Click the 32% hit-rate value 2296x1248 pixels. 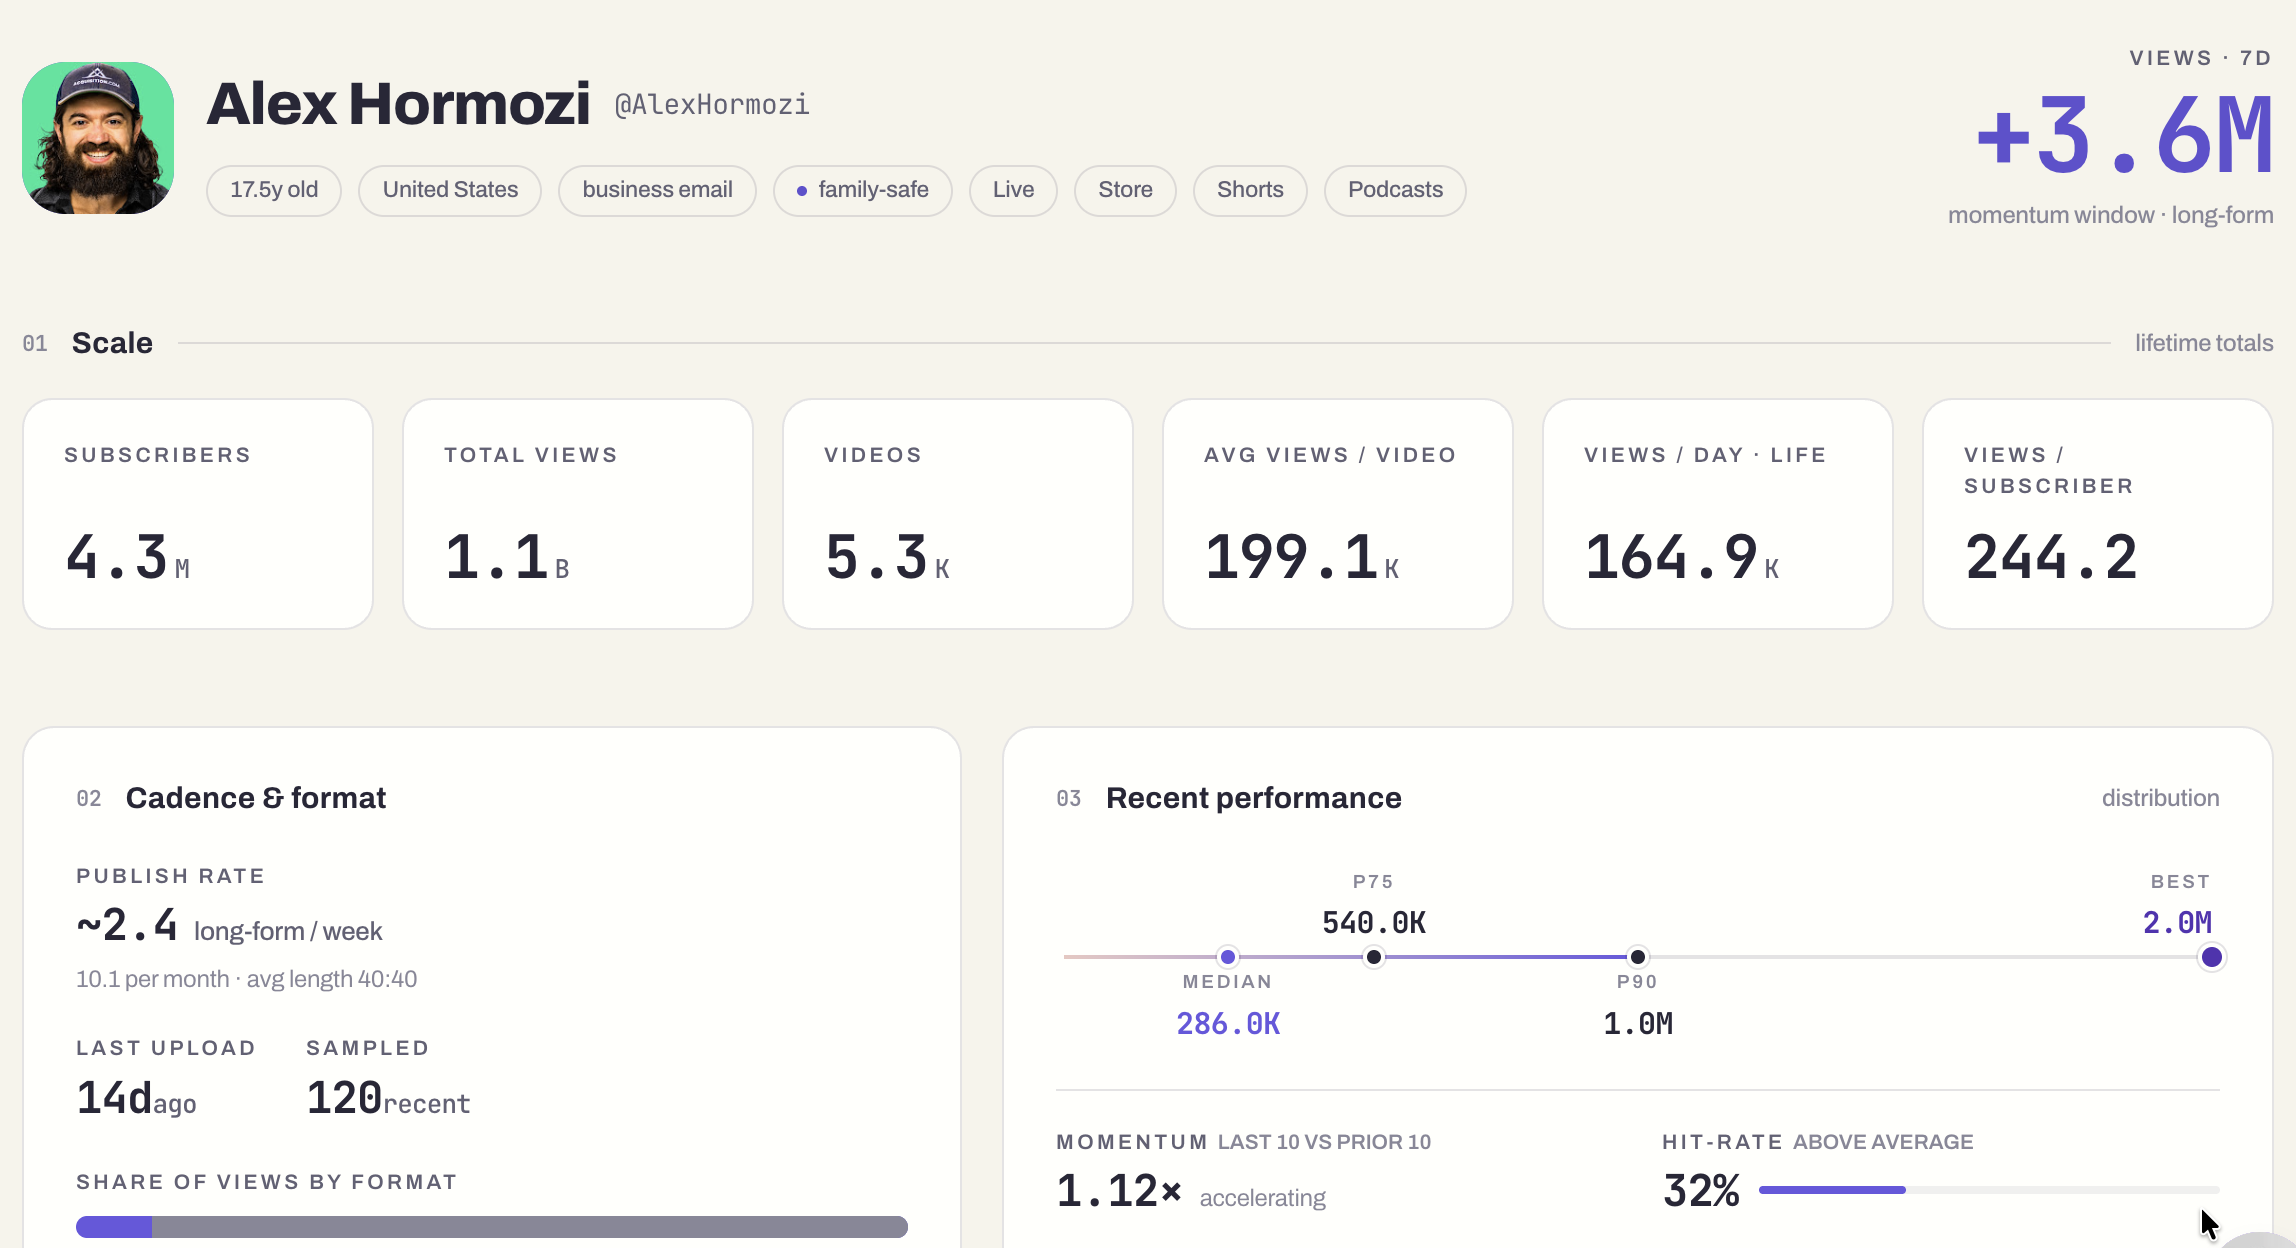[1701, 1191]
